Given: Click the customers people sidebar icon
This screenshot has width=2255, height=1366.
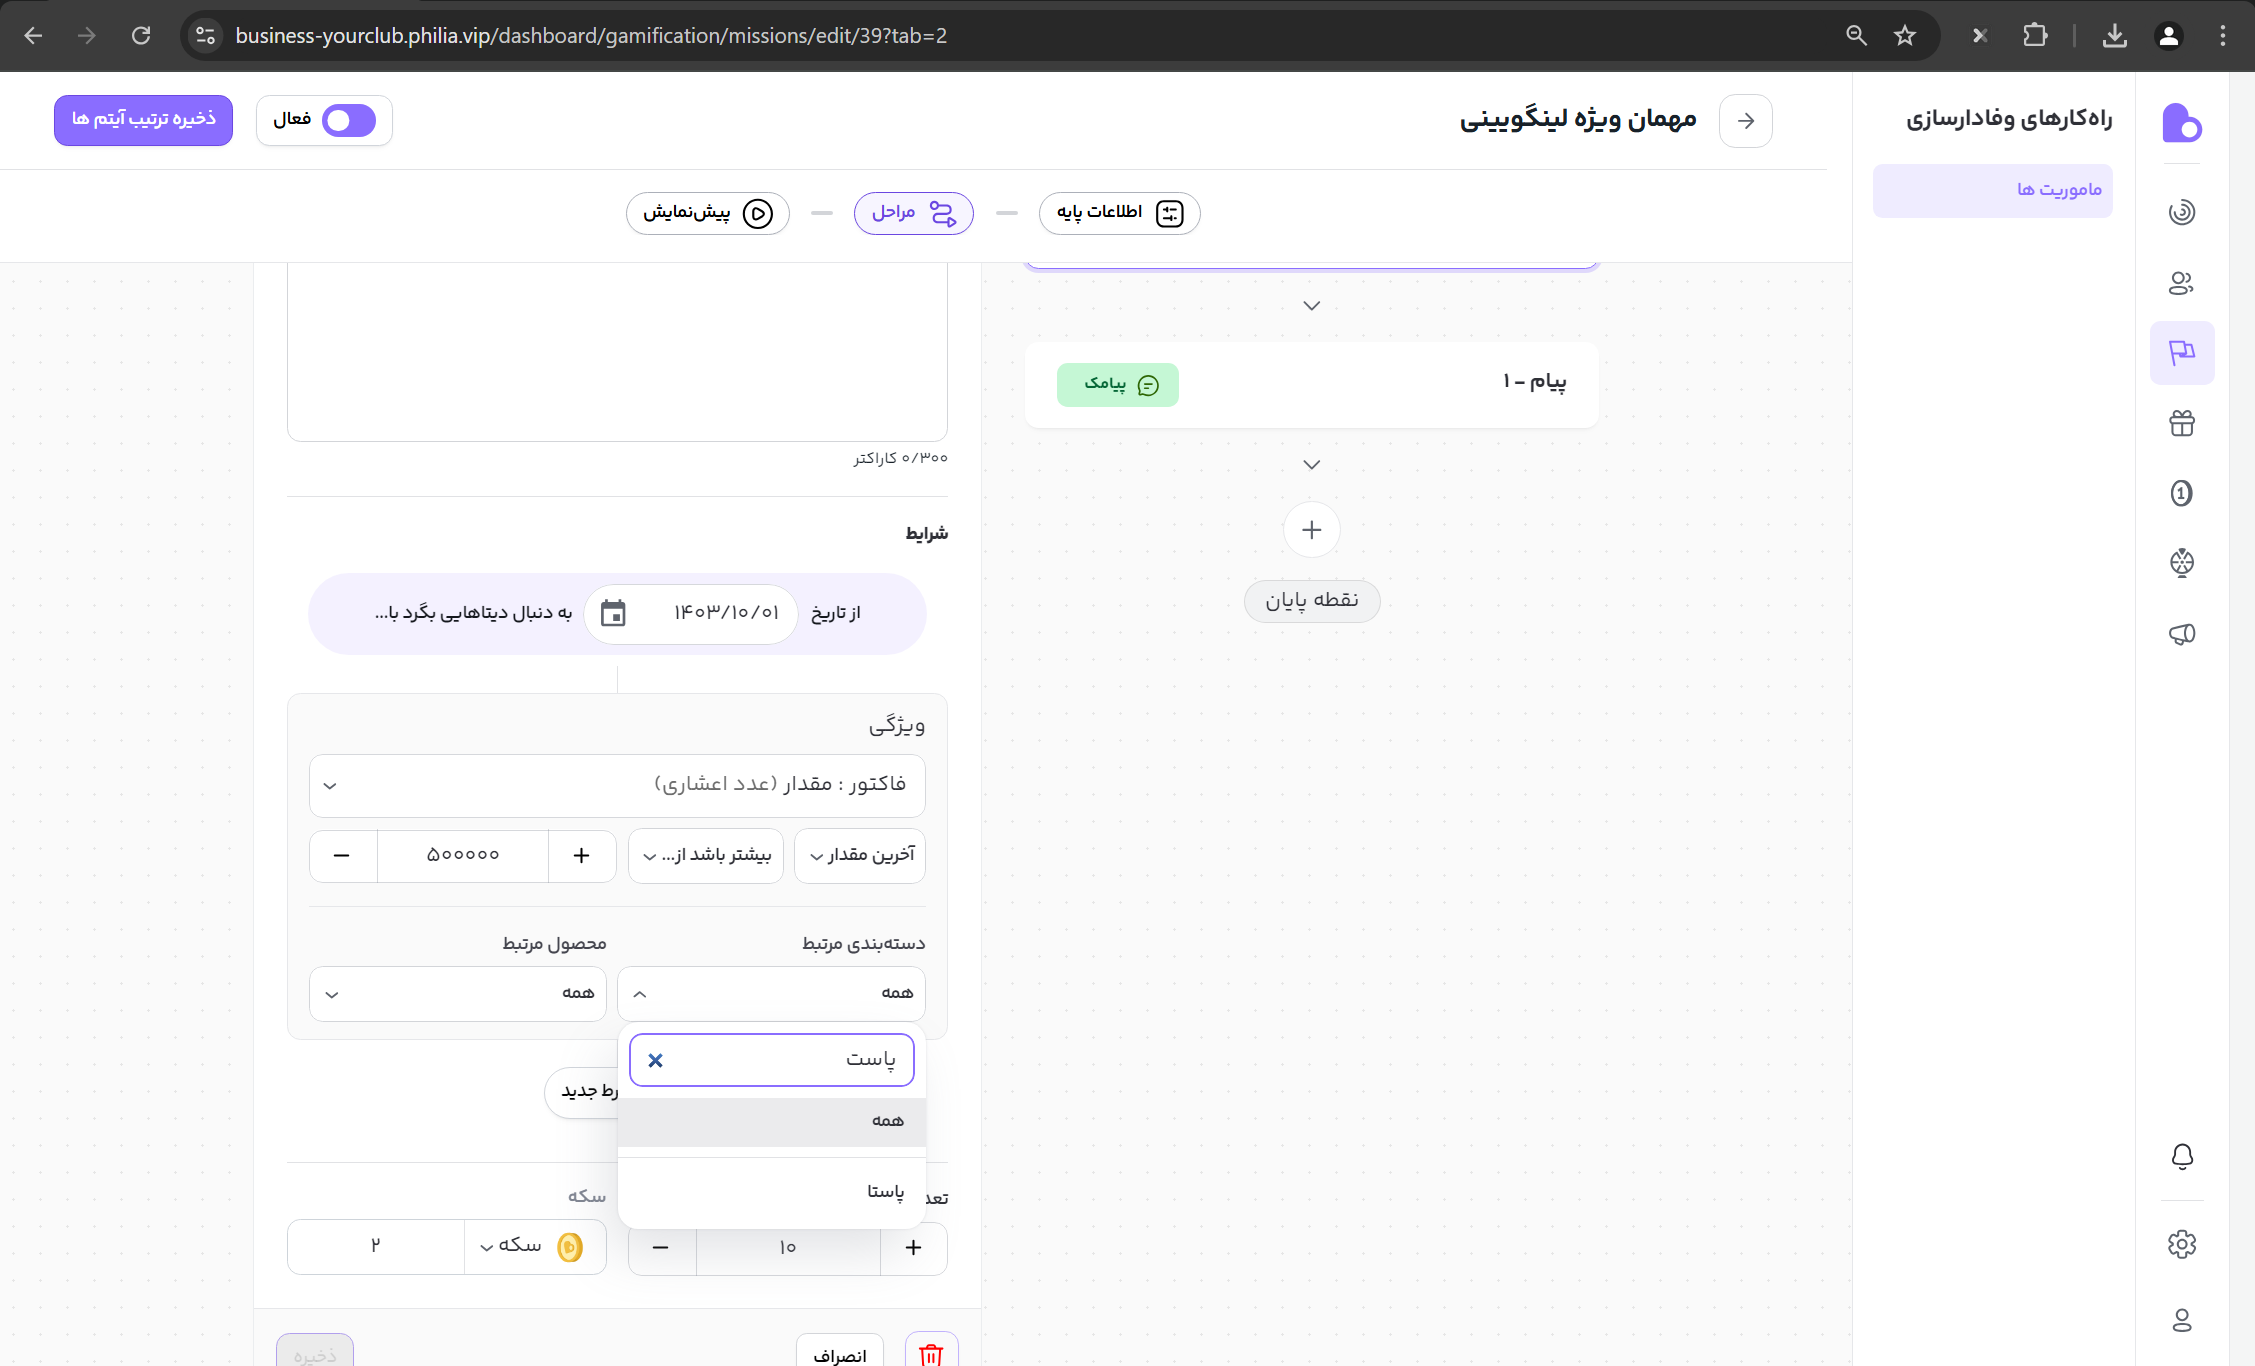Looking at the screenshot, I should [x=2181, y=283].
